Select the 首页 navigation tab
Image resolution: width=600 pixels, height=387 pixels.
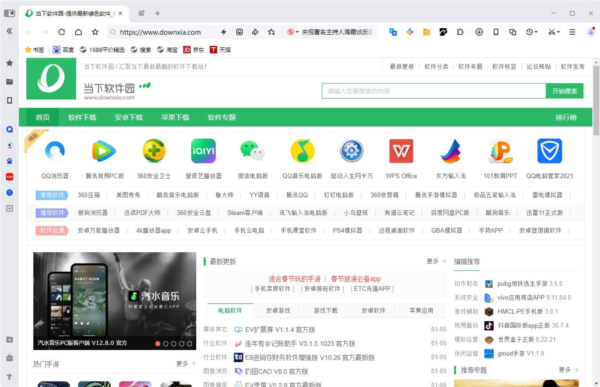[x=42, y=118]
